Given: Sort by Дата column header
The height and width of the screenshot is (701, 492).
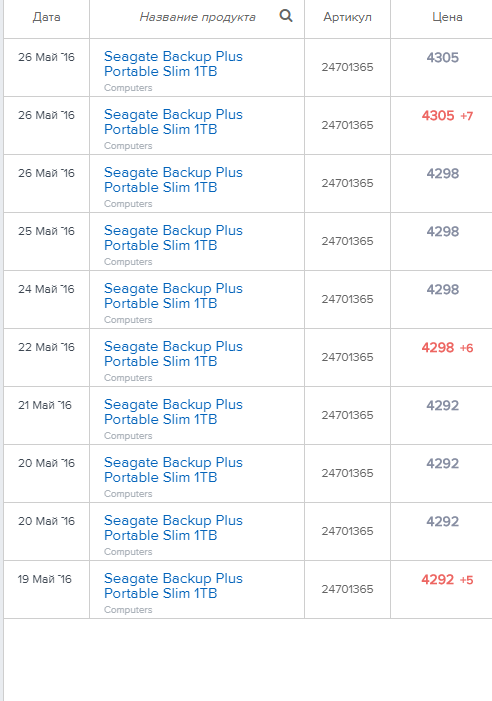Looking at the screenshot, I should [46, 17].
